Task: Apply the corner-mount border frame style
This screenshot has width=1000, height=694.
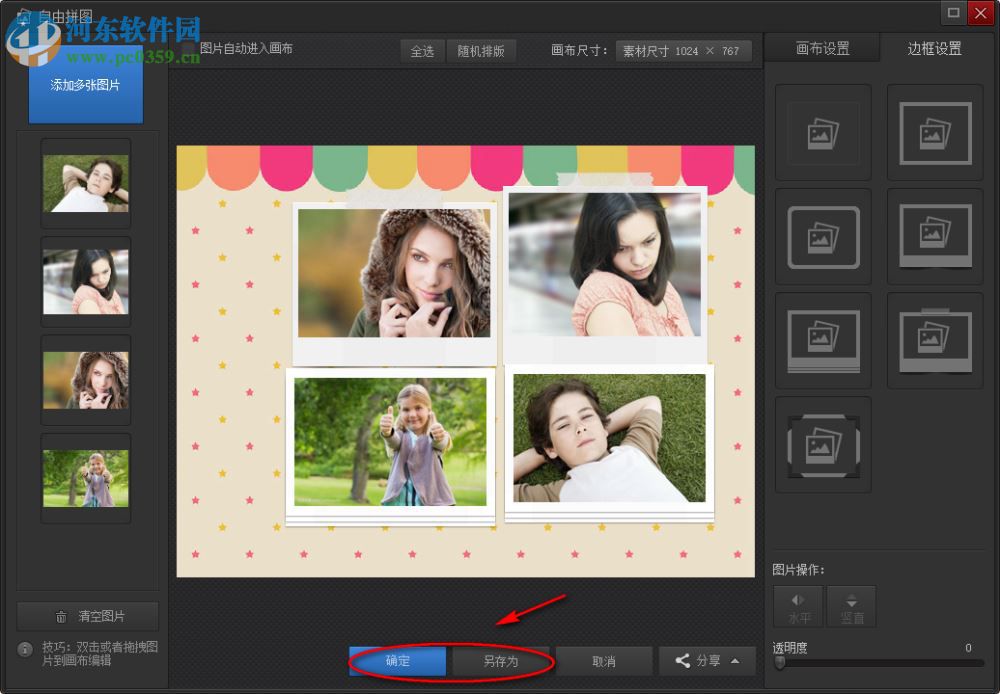Action: click(x=823, y=445)
